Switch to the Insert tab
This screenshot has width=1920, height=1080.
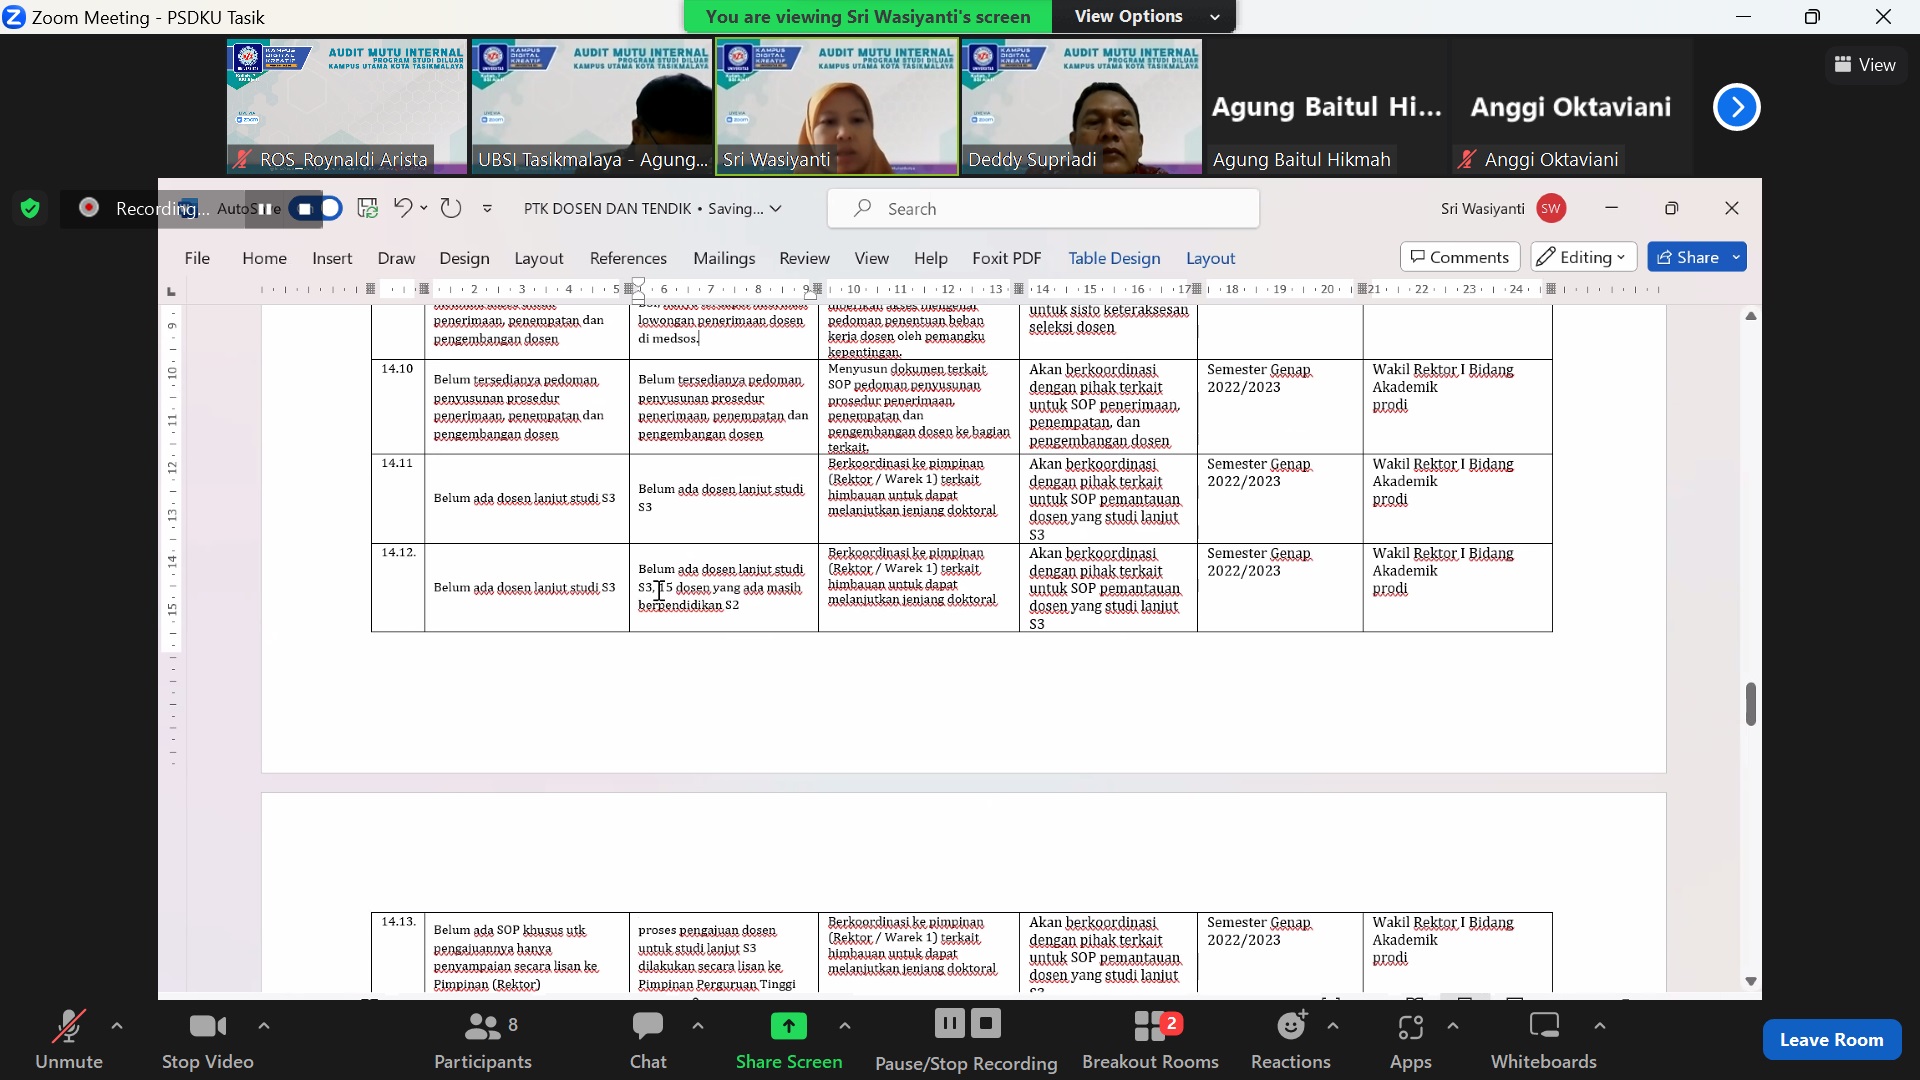[332, 258]
